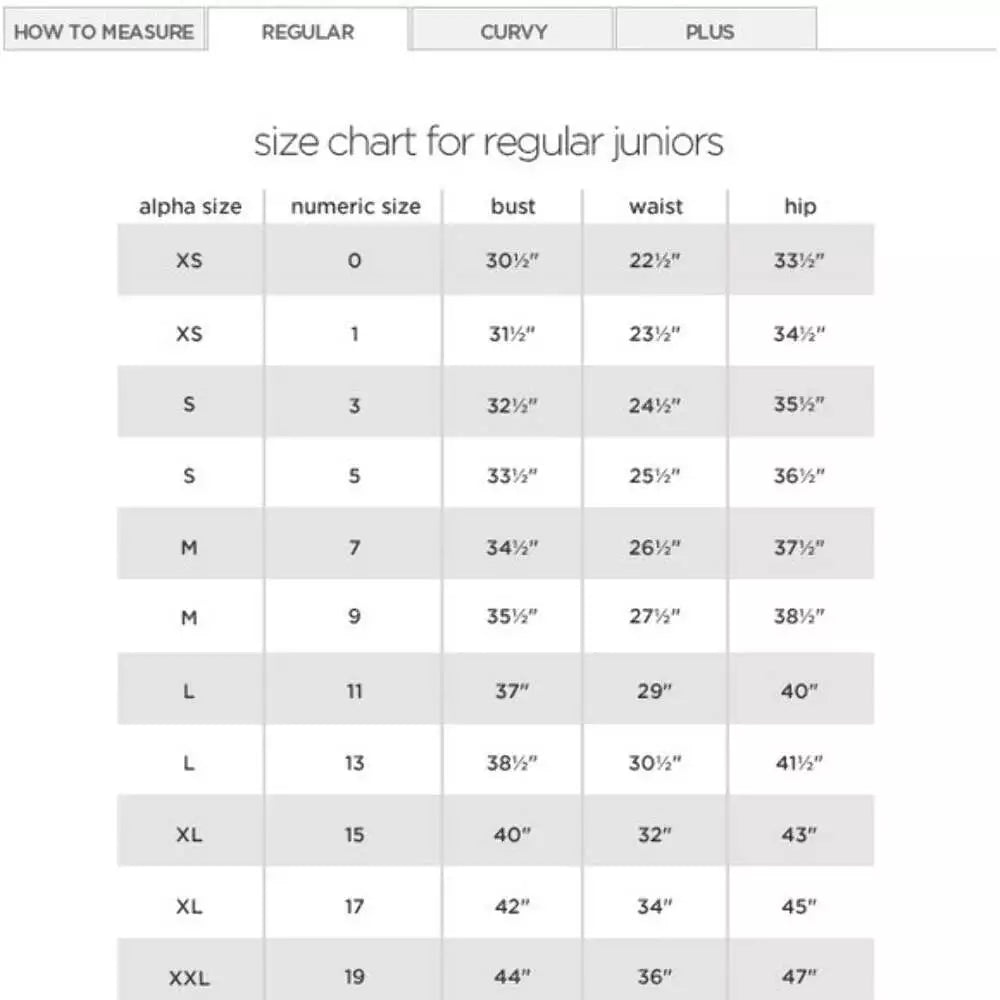Click the 42" bust value
Viewport: 1000px width, 1000px height.
512,906
